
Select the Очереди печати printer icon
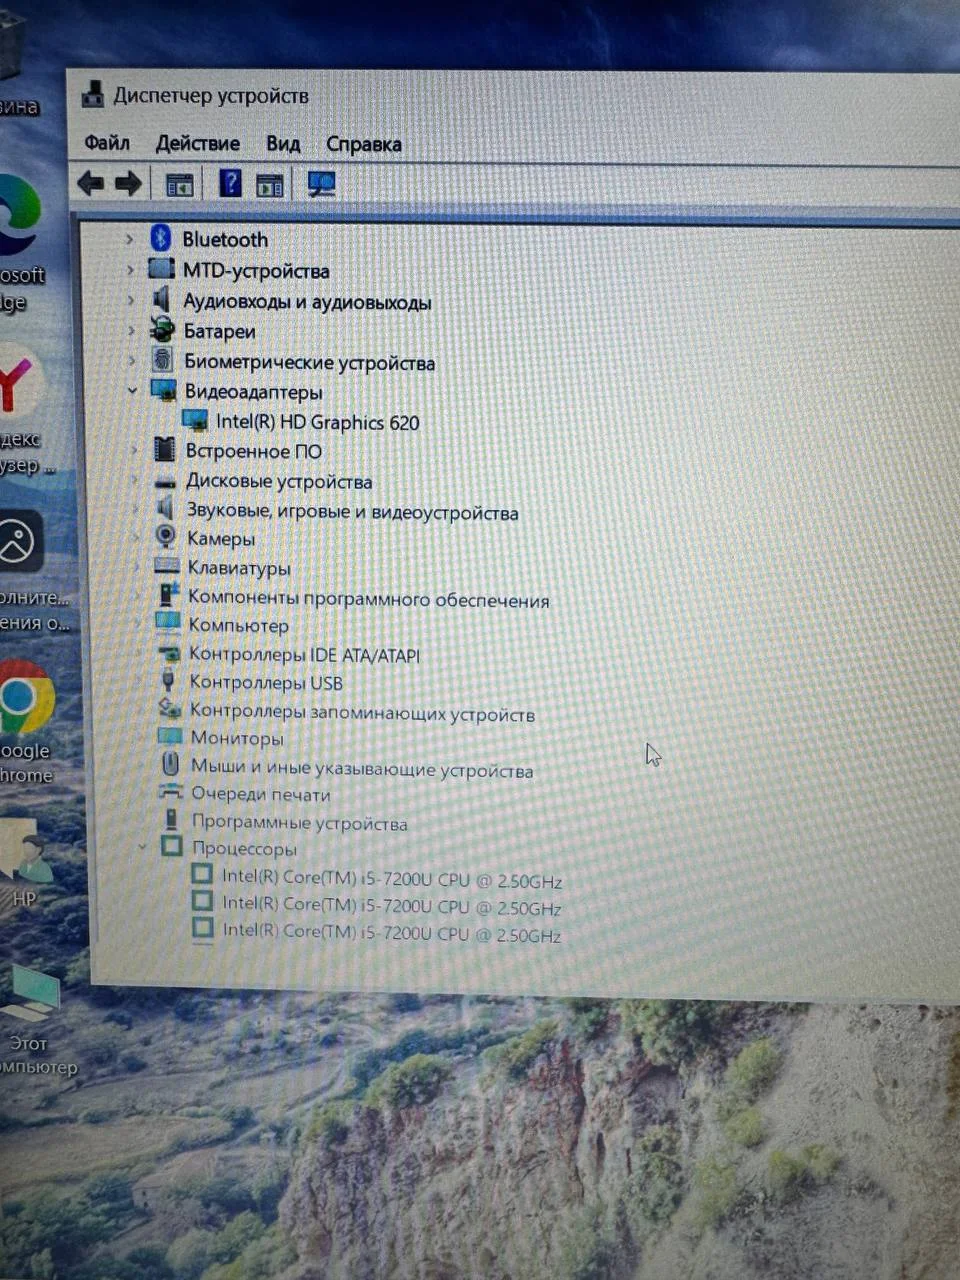click(x=172, y=792)
